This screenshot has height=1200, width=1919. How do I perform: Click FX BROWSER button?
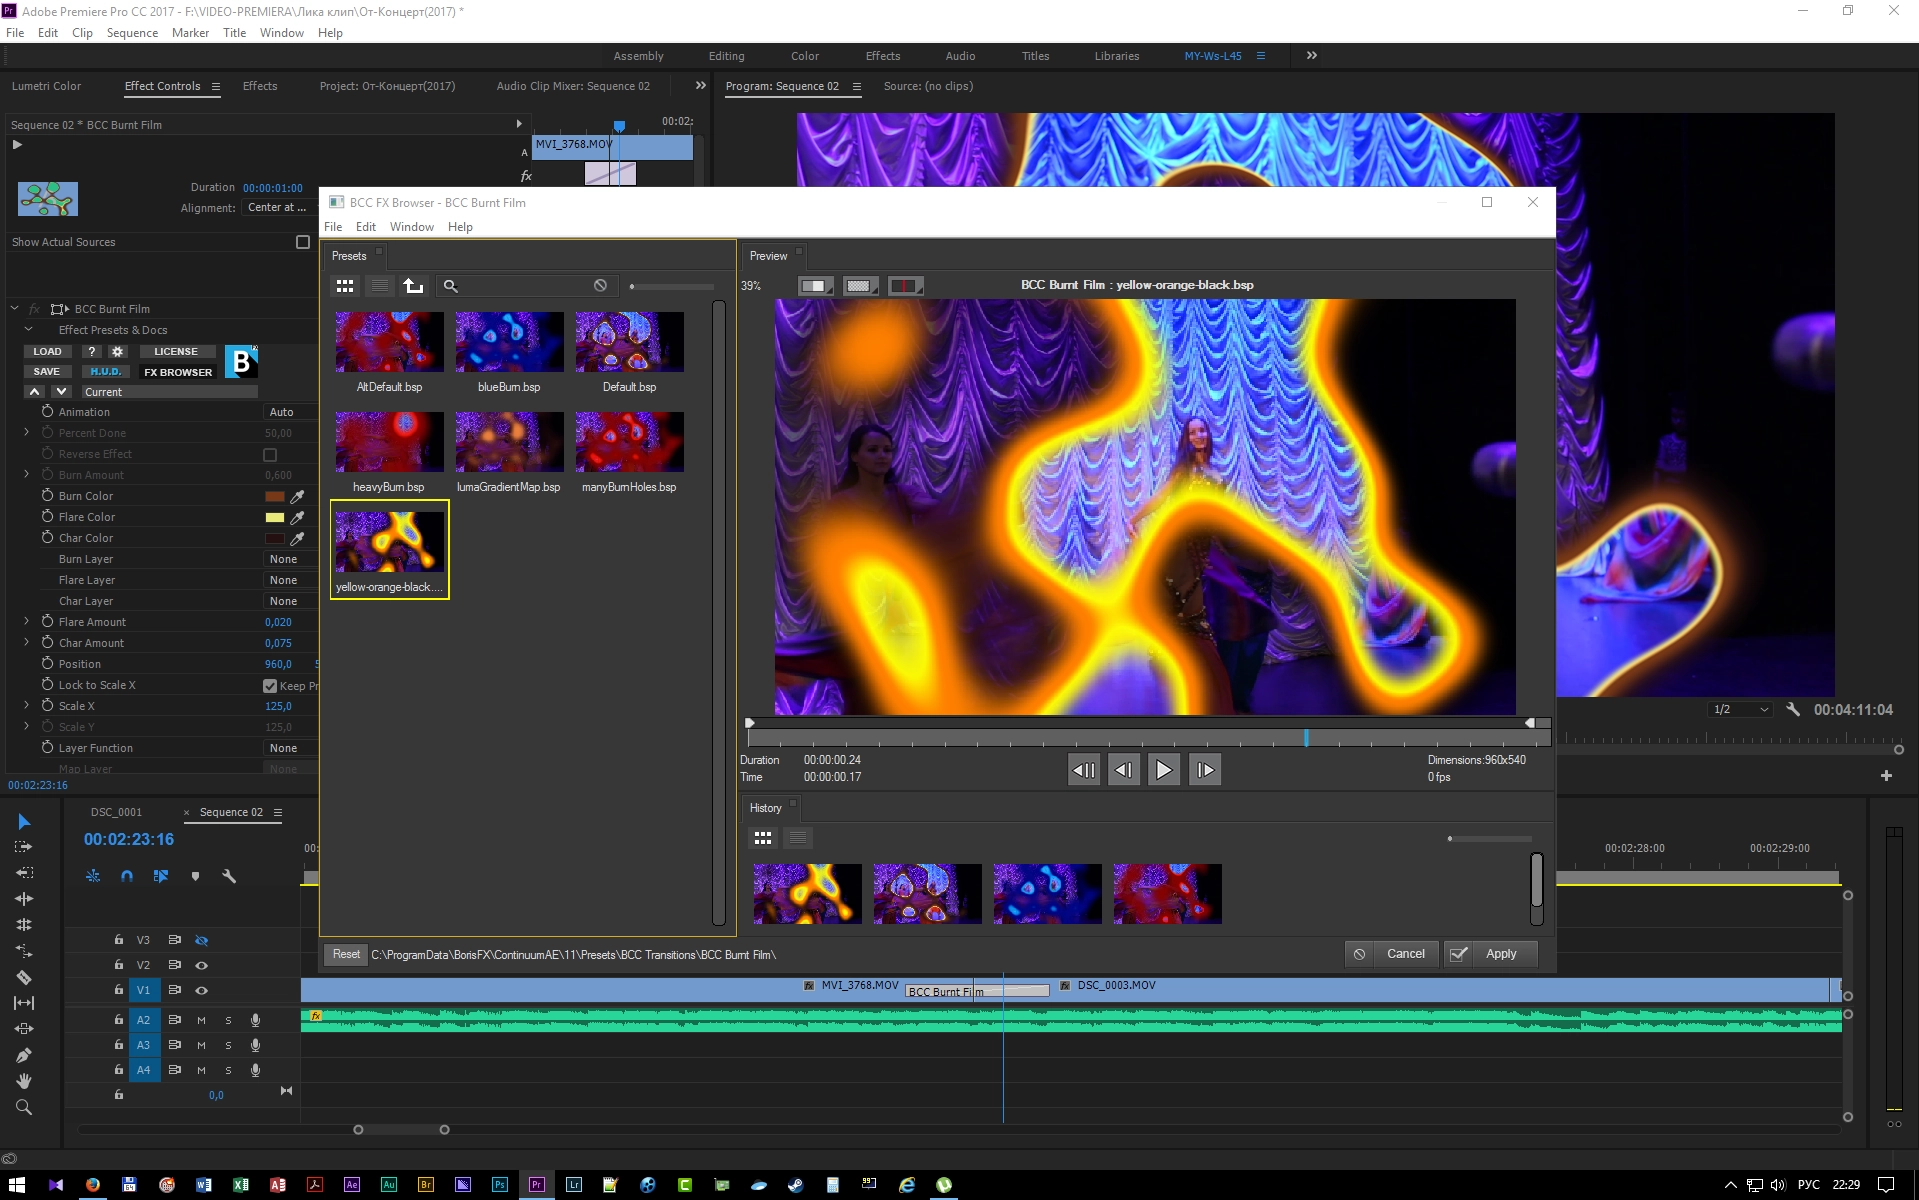coord(178,372)
